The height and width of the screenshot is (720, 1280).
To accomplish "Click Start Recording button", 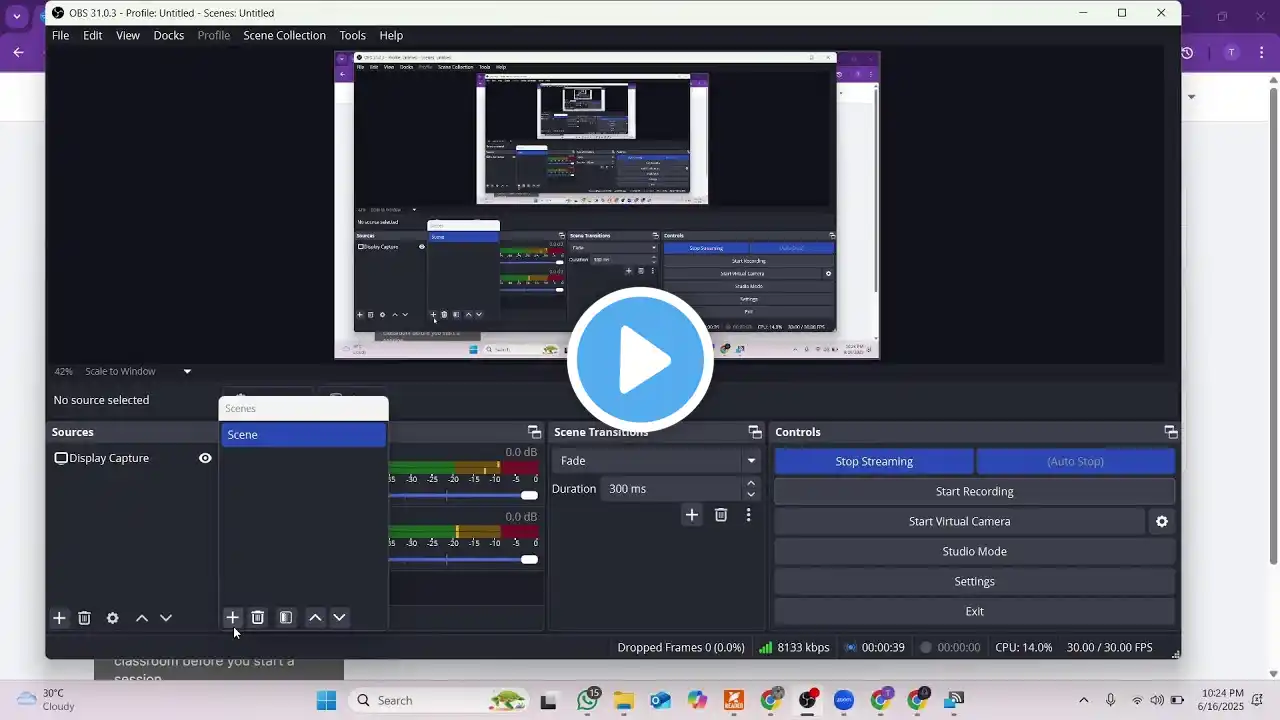I will pos(975,491).
